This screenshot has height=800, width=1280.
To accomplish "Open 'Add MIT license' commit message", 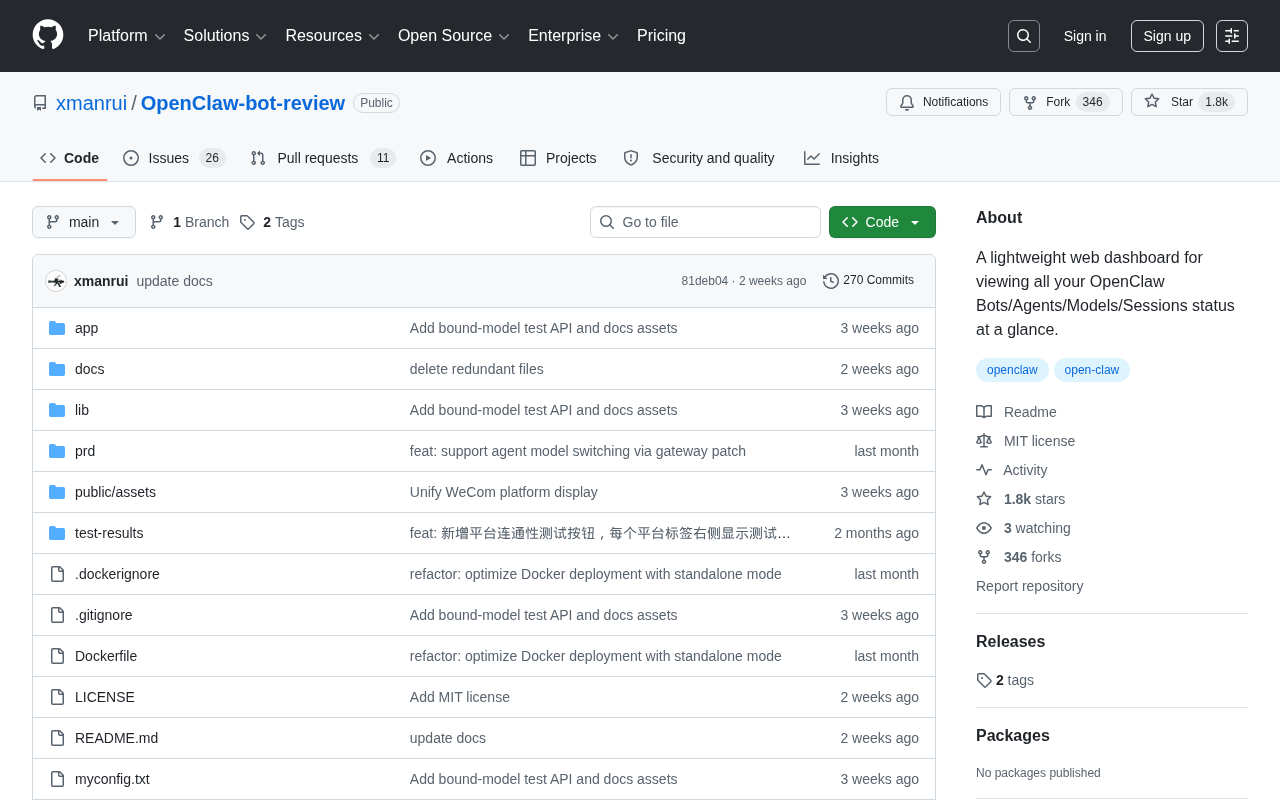I will tap(460, 697).
